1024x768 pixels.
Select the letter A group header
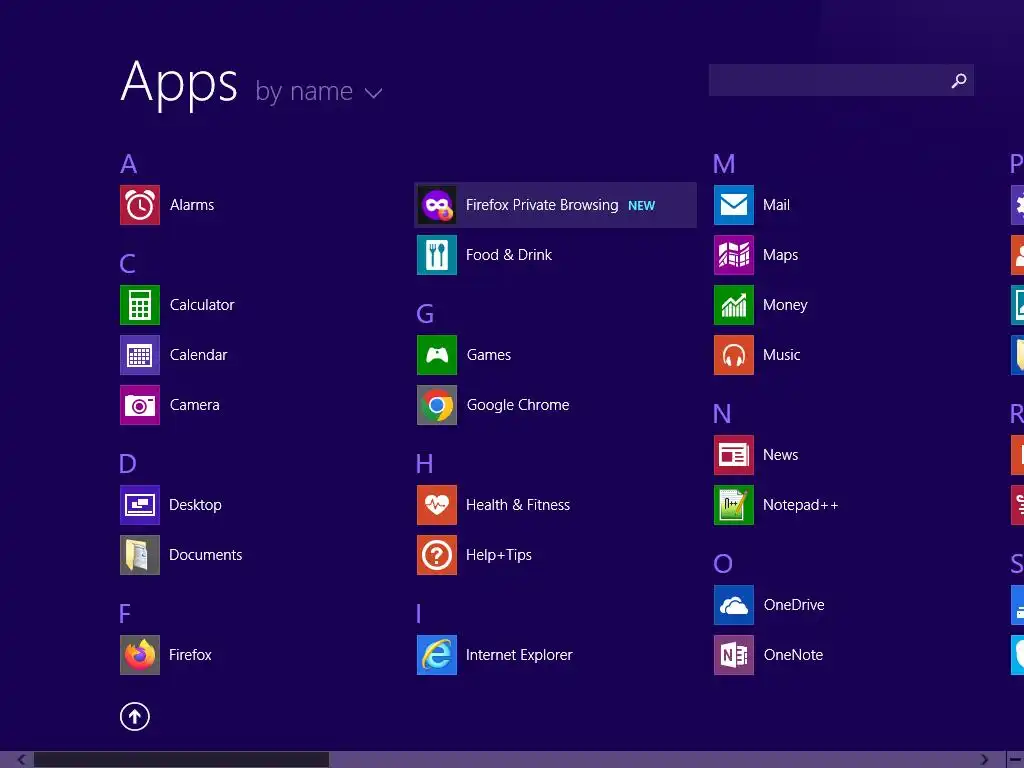(129, 164)
